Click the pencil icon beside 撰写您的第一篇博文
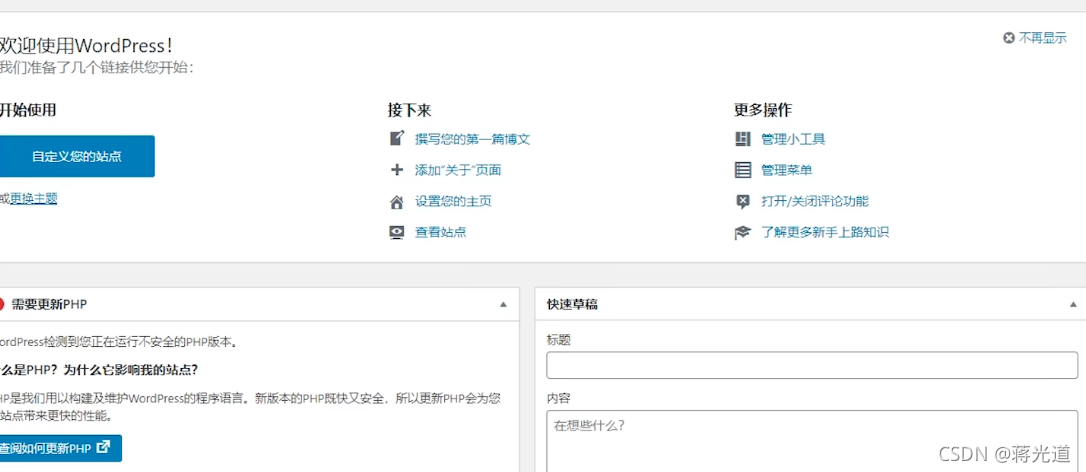The width and height of the screenshot is (1086, 472). point(397,139)
